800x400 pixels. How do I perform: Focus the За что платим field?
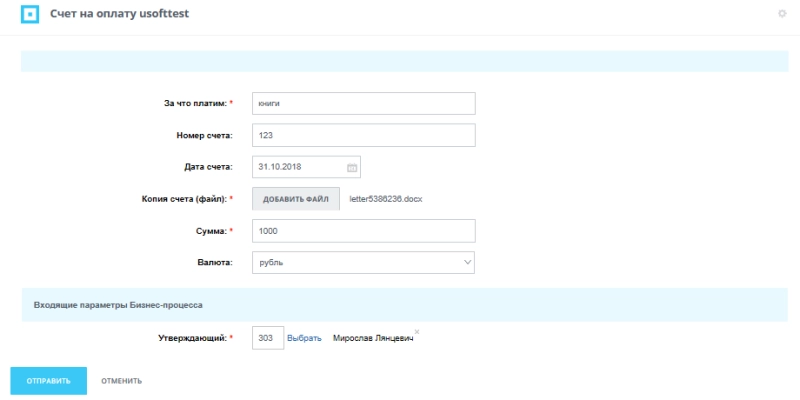363,103
